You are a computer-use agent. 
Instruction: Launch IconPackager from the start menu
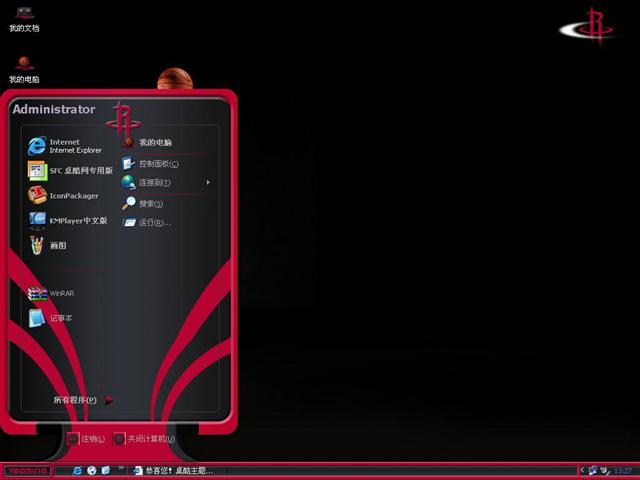[64, 196]
